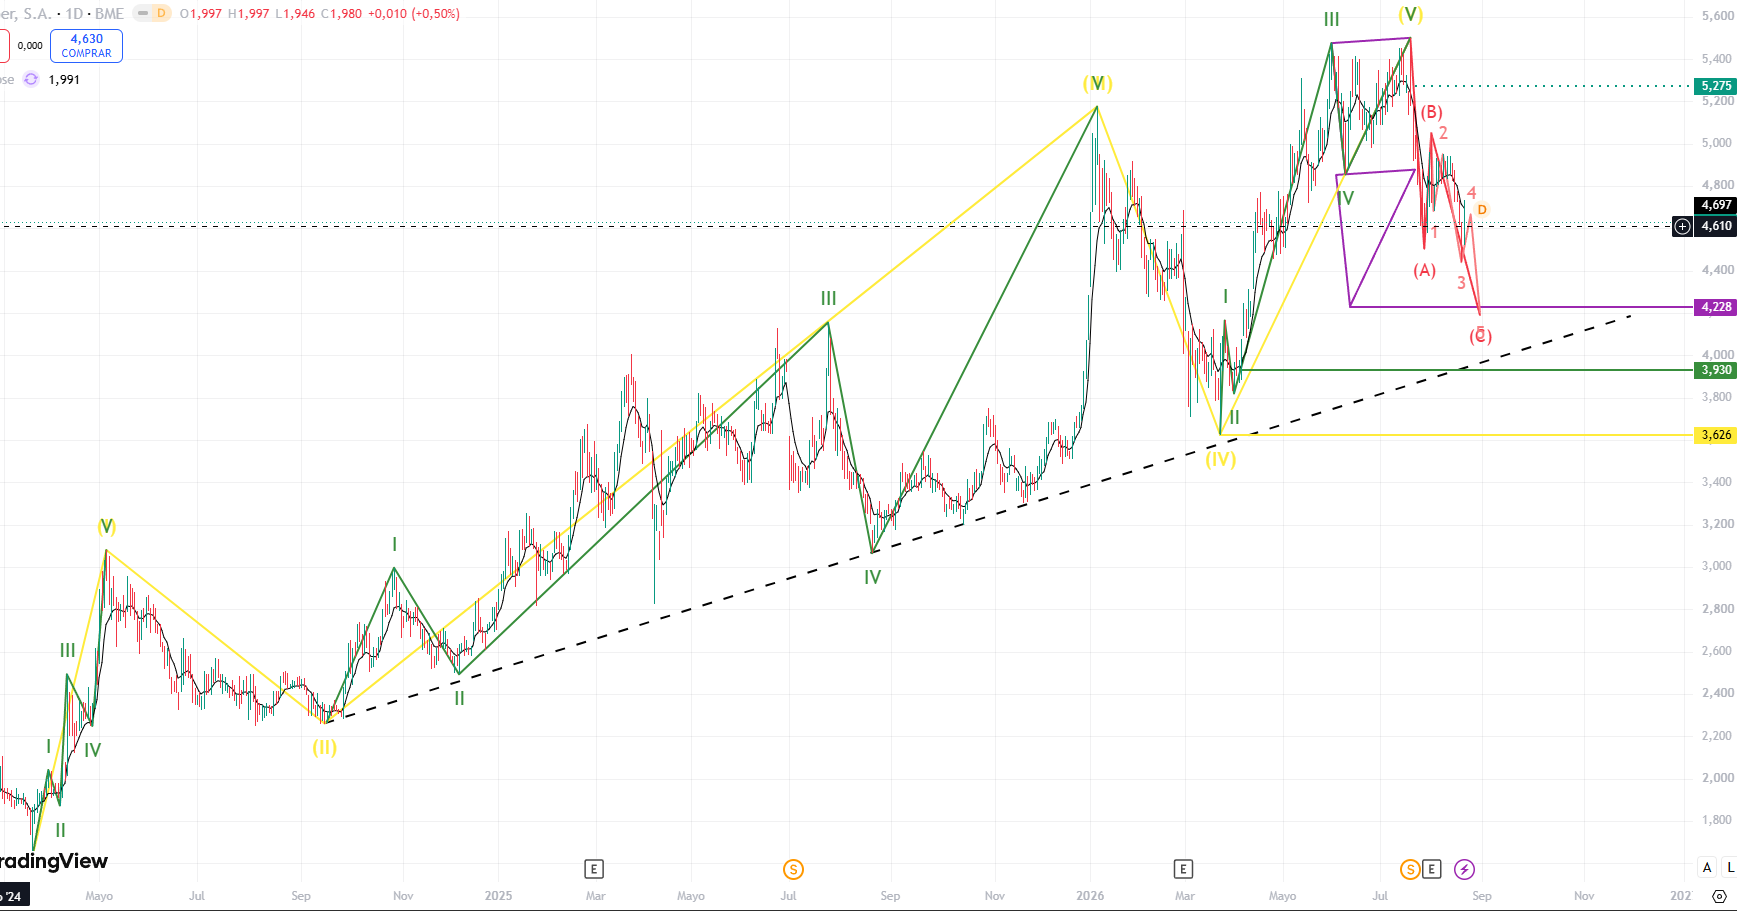Click the black 4,697 current price label
Image resolution: width=1737 pixels, height=911 pixels.
(x=1716, y=205)
